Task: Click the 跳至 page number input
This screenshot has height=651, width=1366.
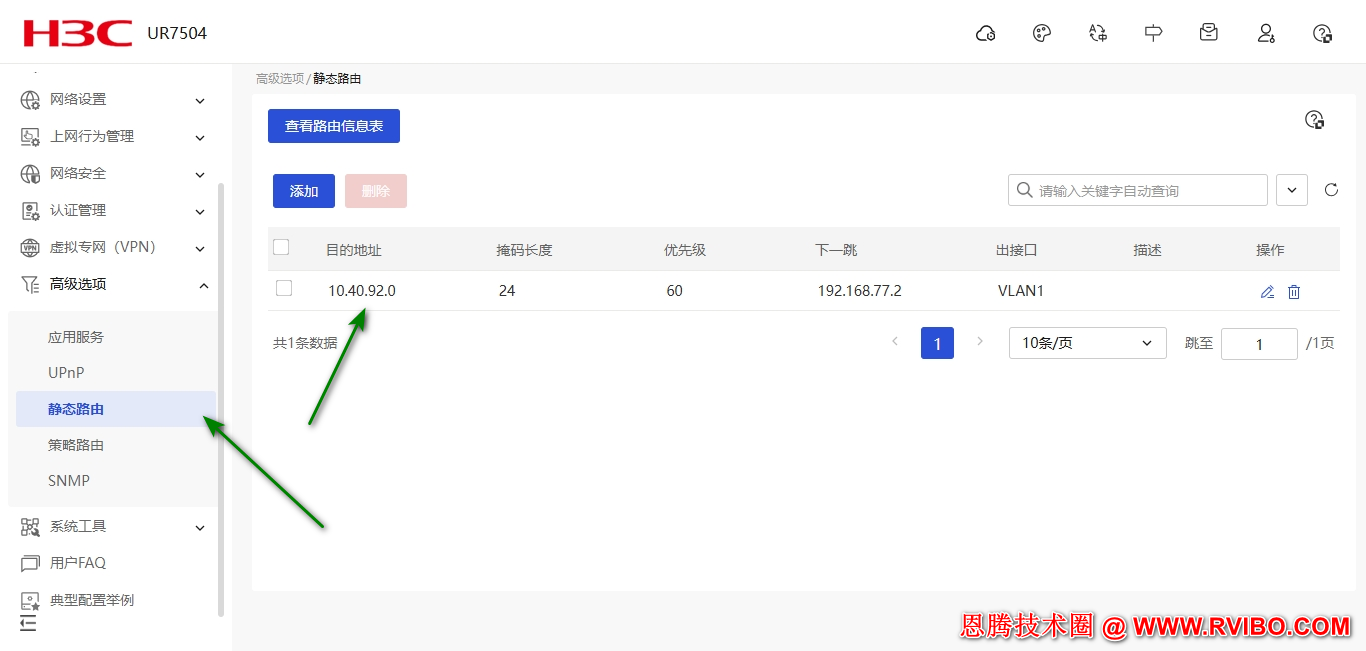Action: pos(1260,344)
